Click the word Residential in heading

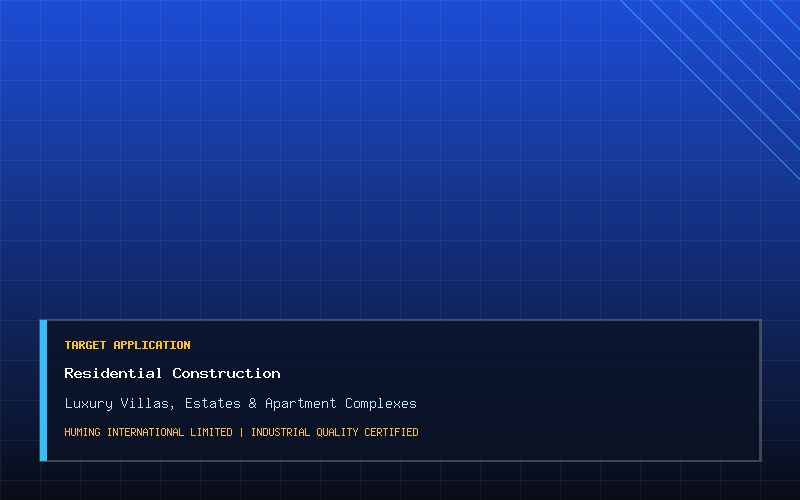(113, 373)
